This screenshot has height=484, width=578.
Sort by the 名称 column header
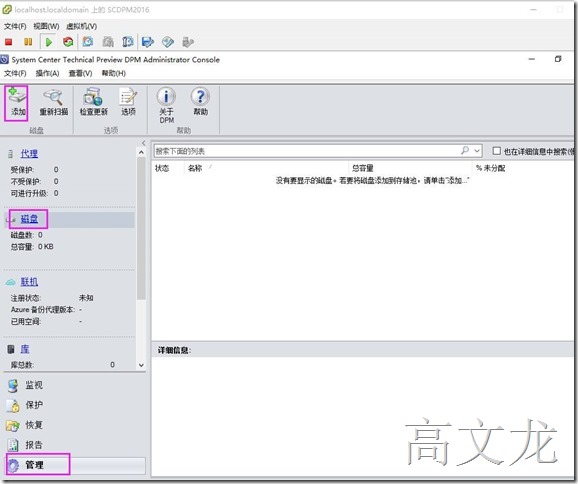tap(195, 168)
